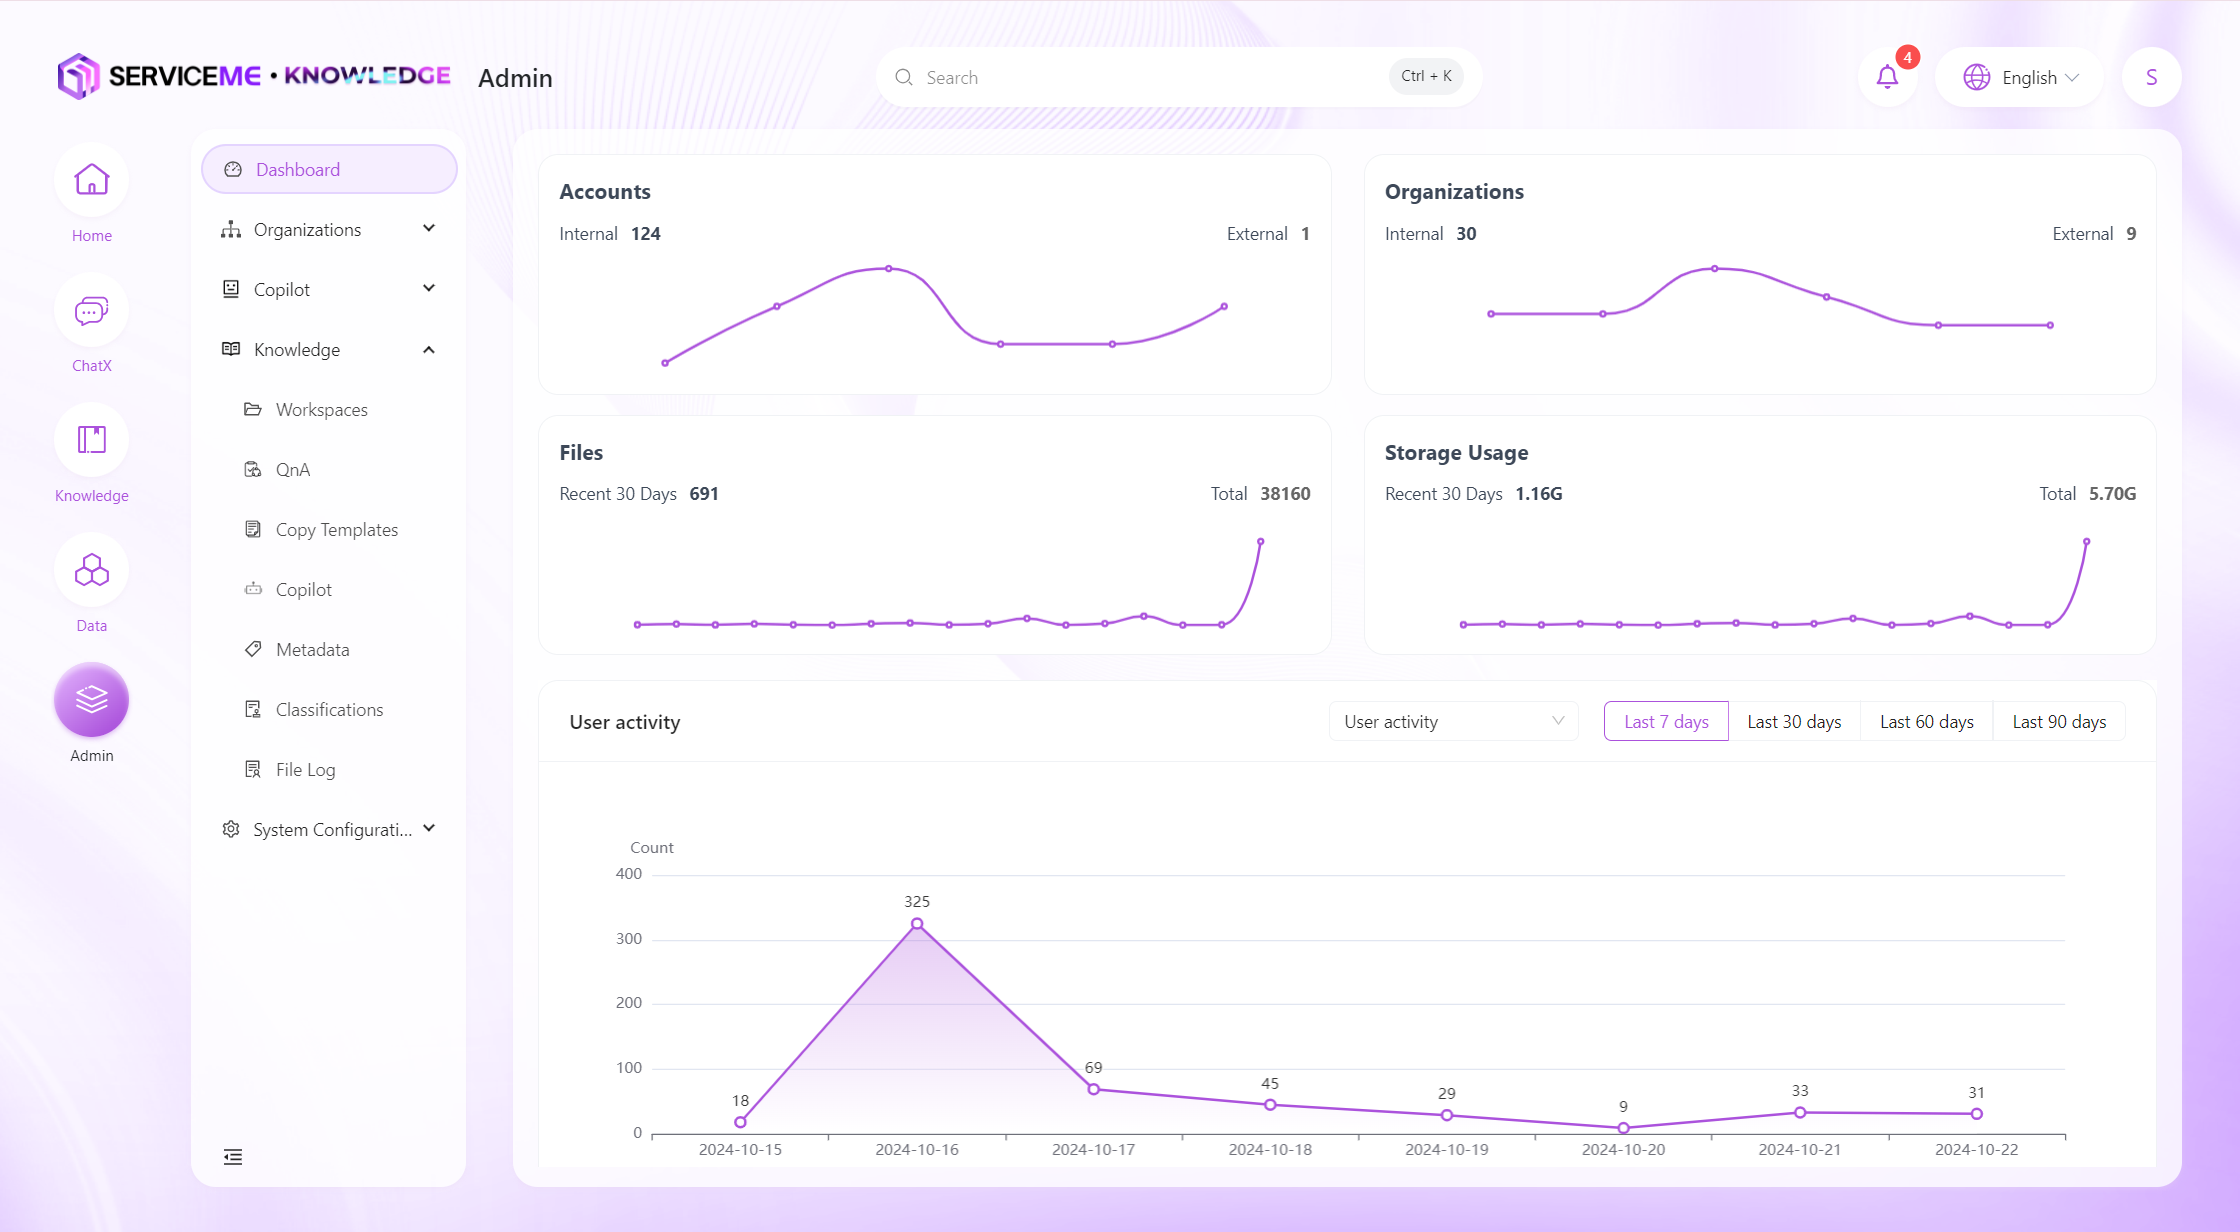Collapse the sidebar with the menu fold icon
This screenshot has width=2240, height=1232.
click(x=233, y=1157)
